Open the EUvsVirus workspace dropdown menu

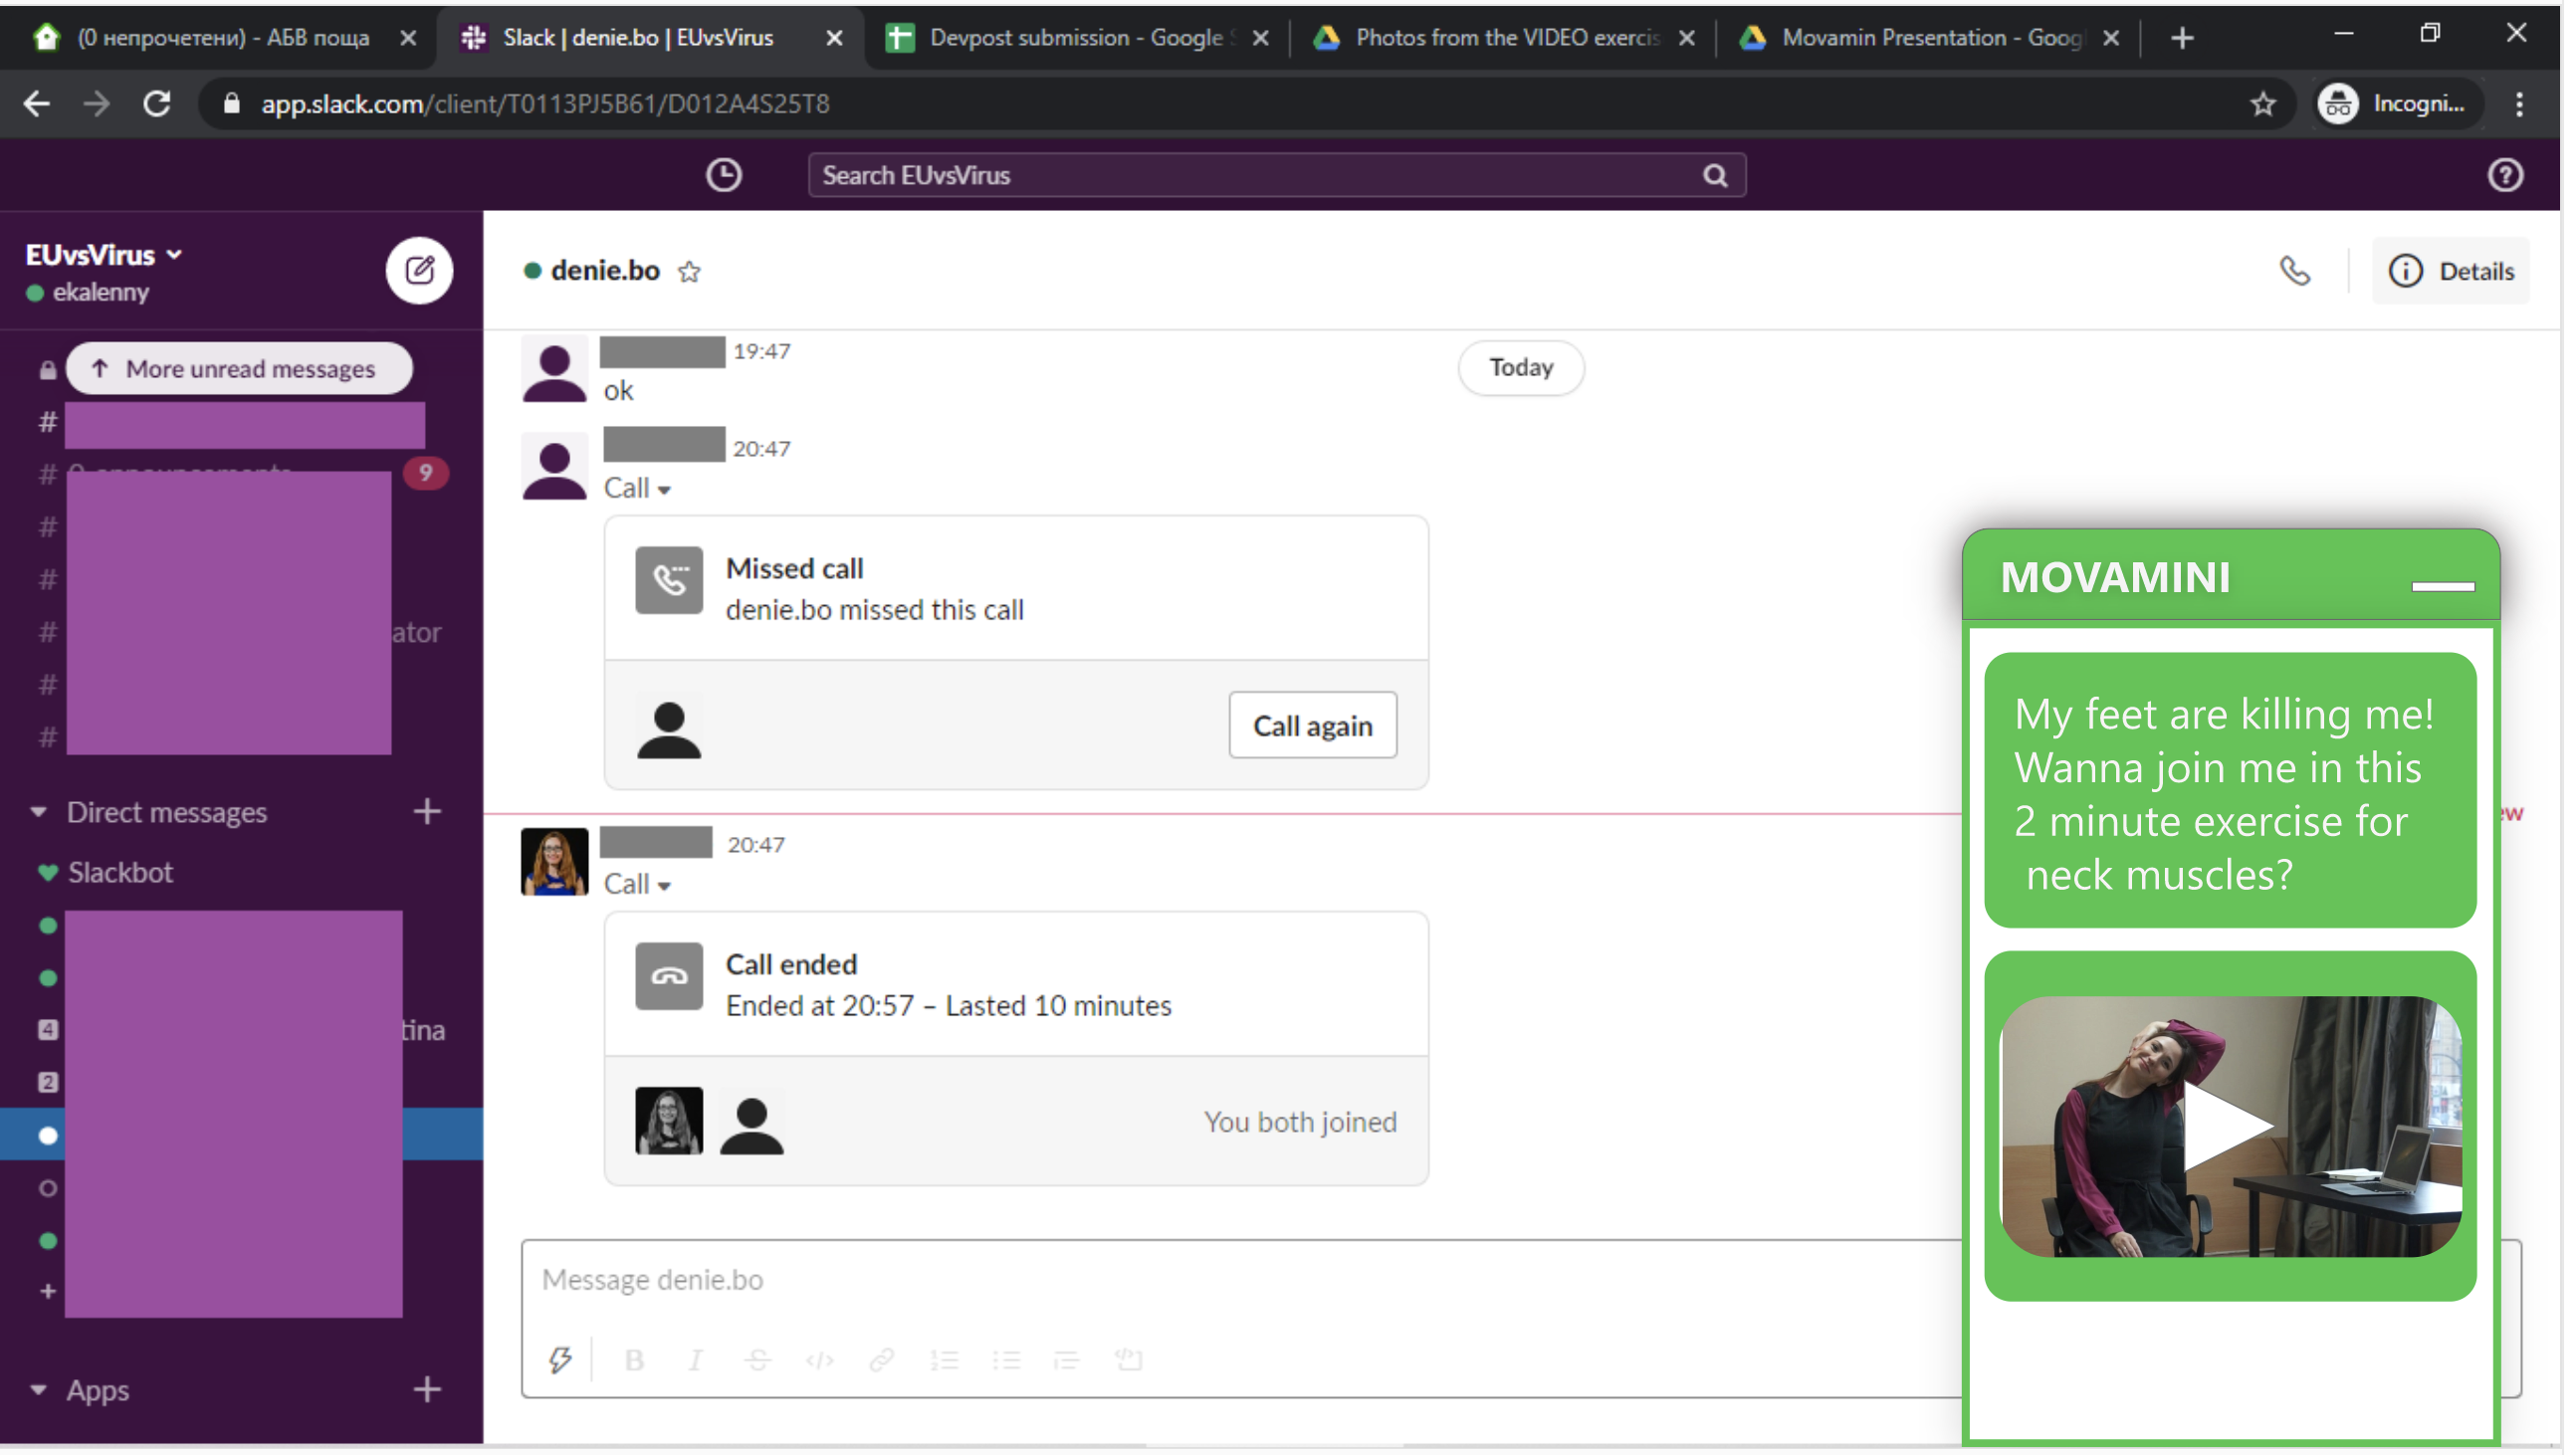coord(105,256)
